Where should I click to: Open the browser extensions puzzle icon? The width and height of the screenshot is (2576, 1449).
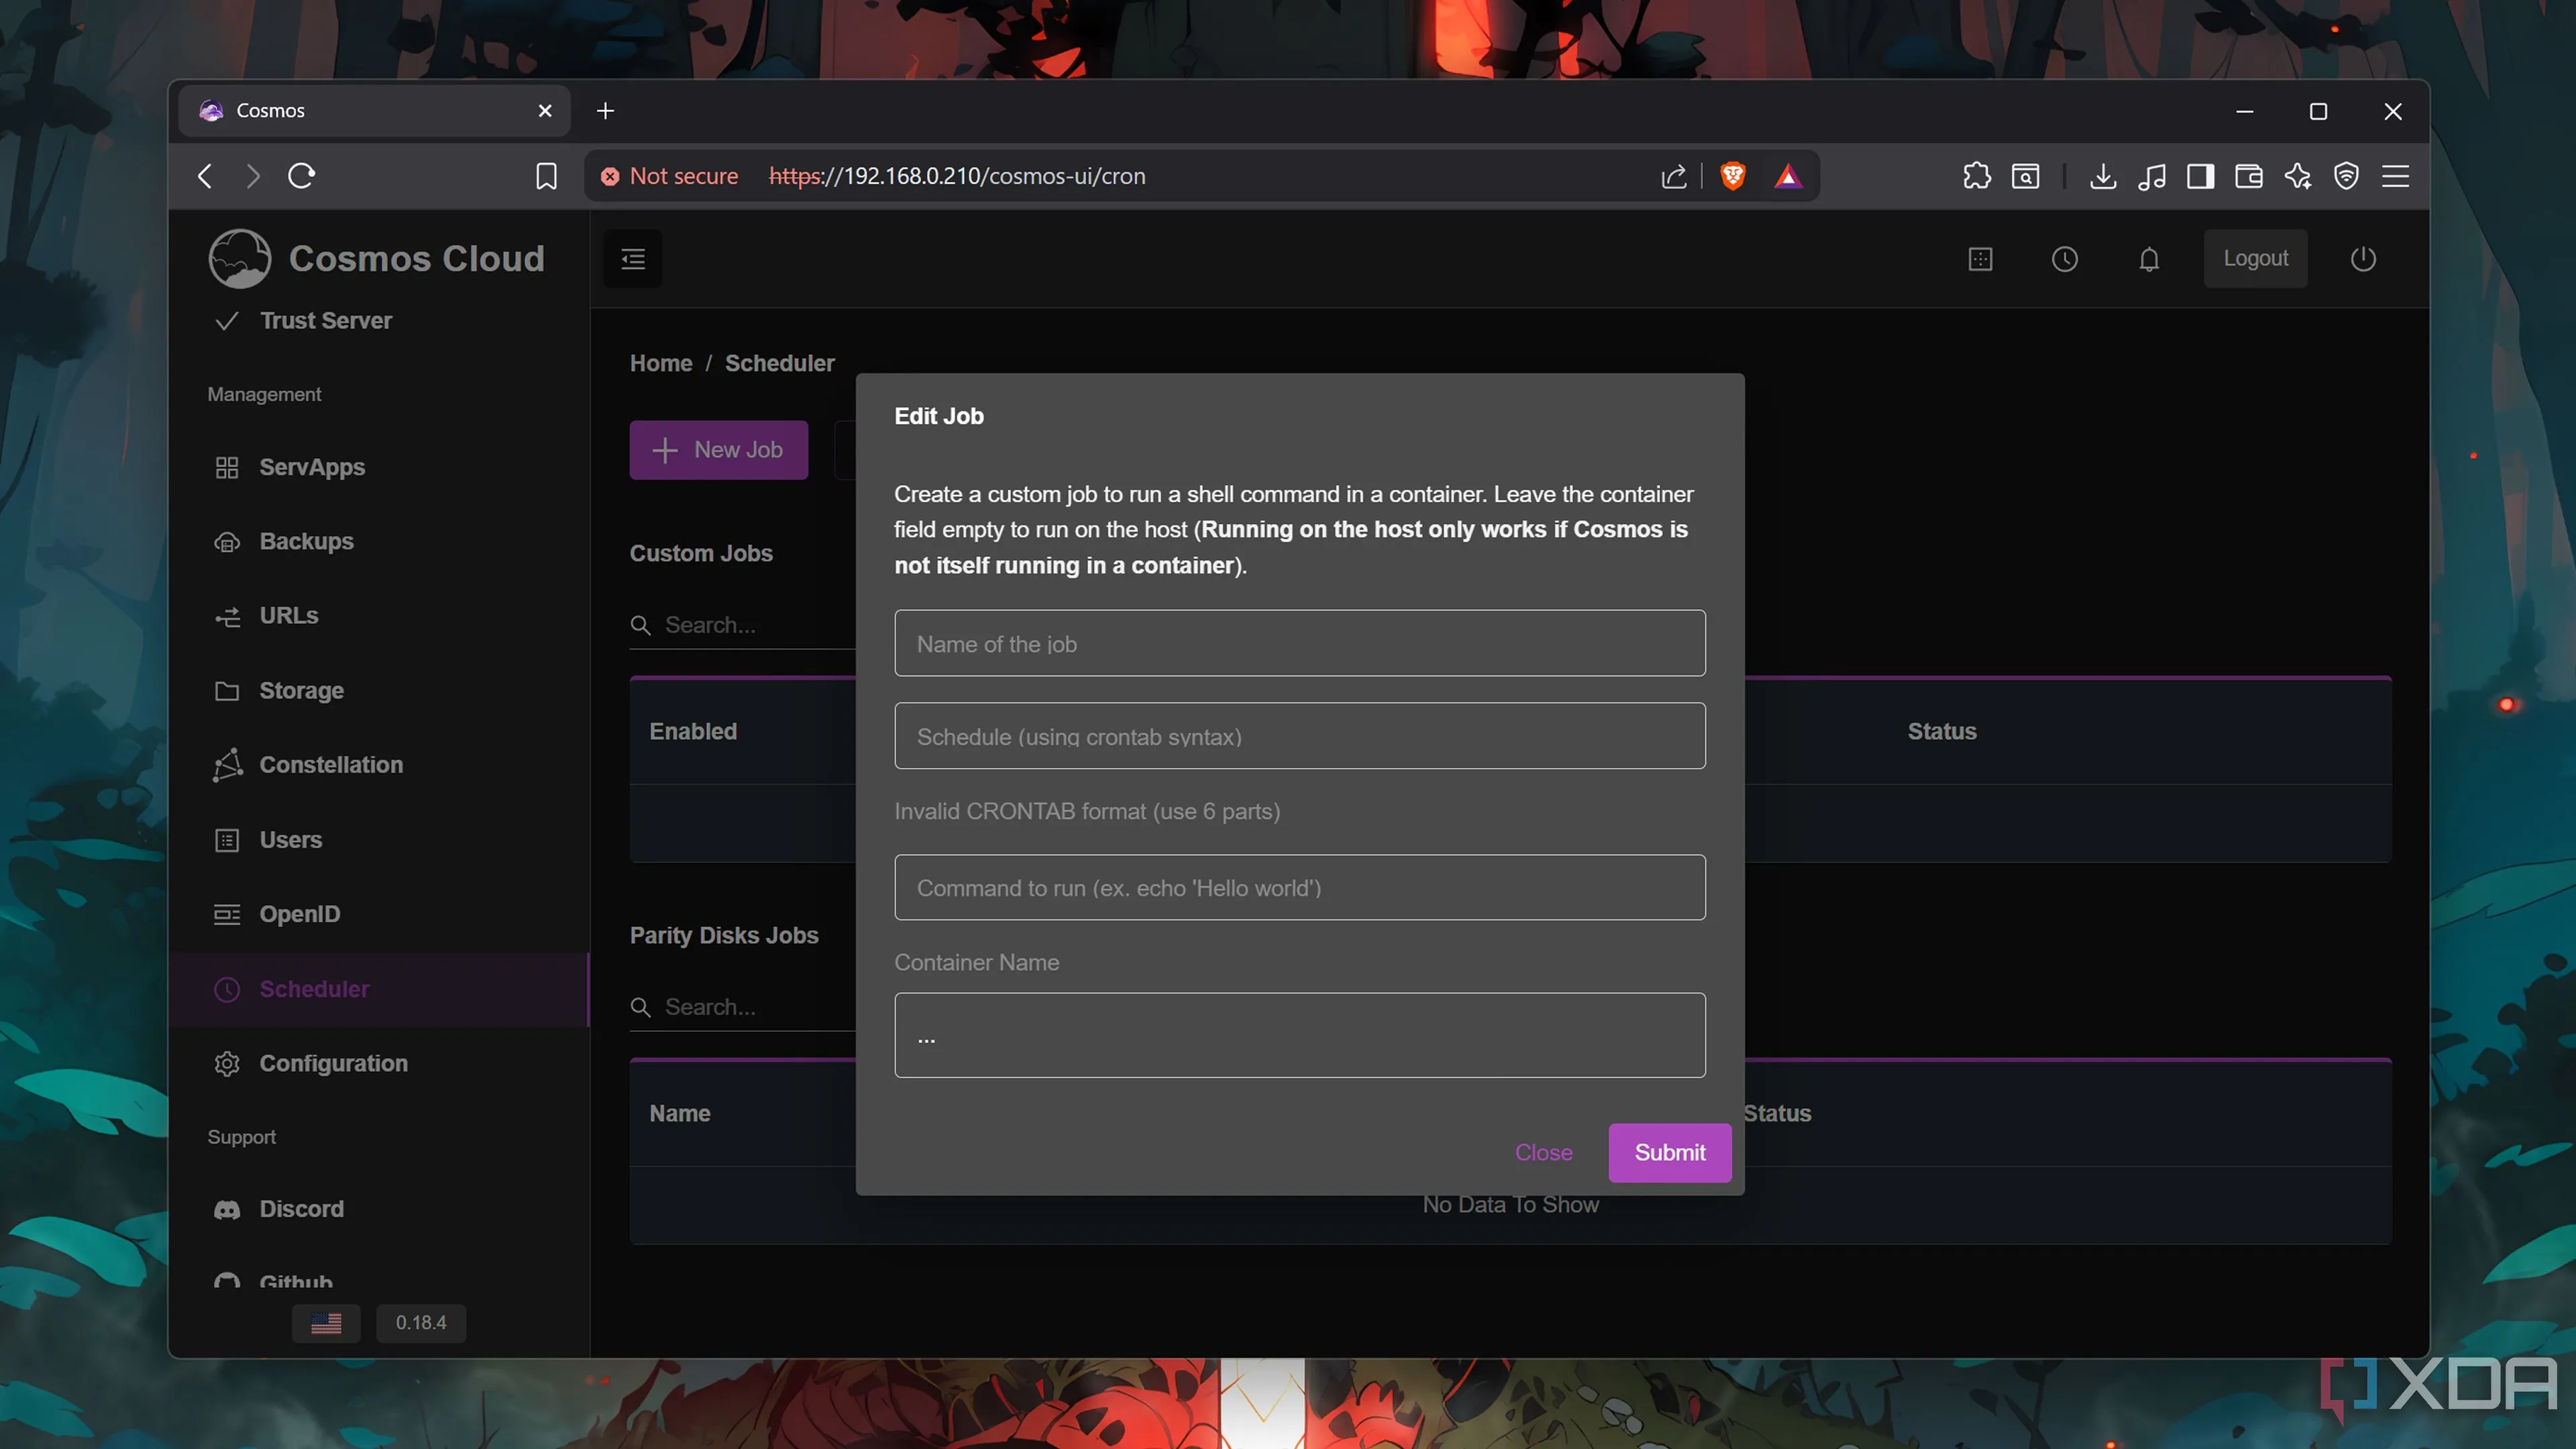[x=1976, y=176]
